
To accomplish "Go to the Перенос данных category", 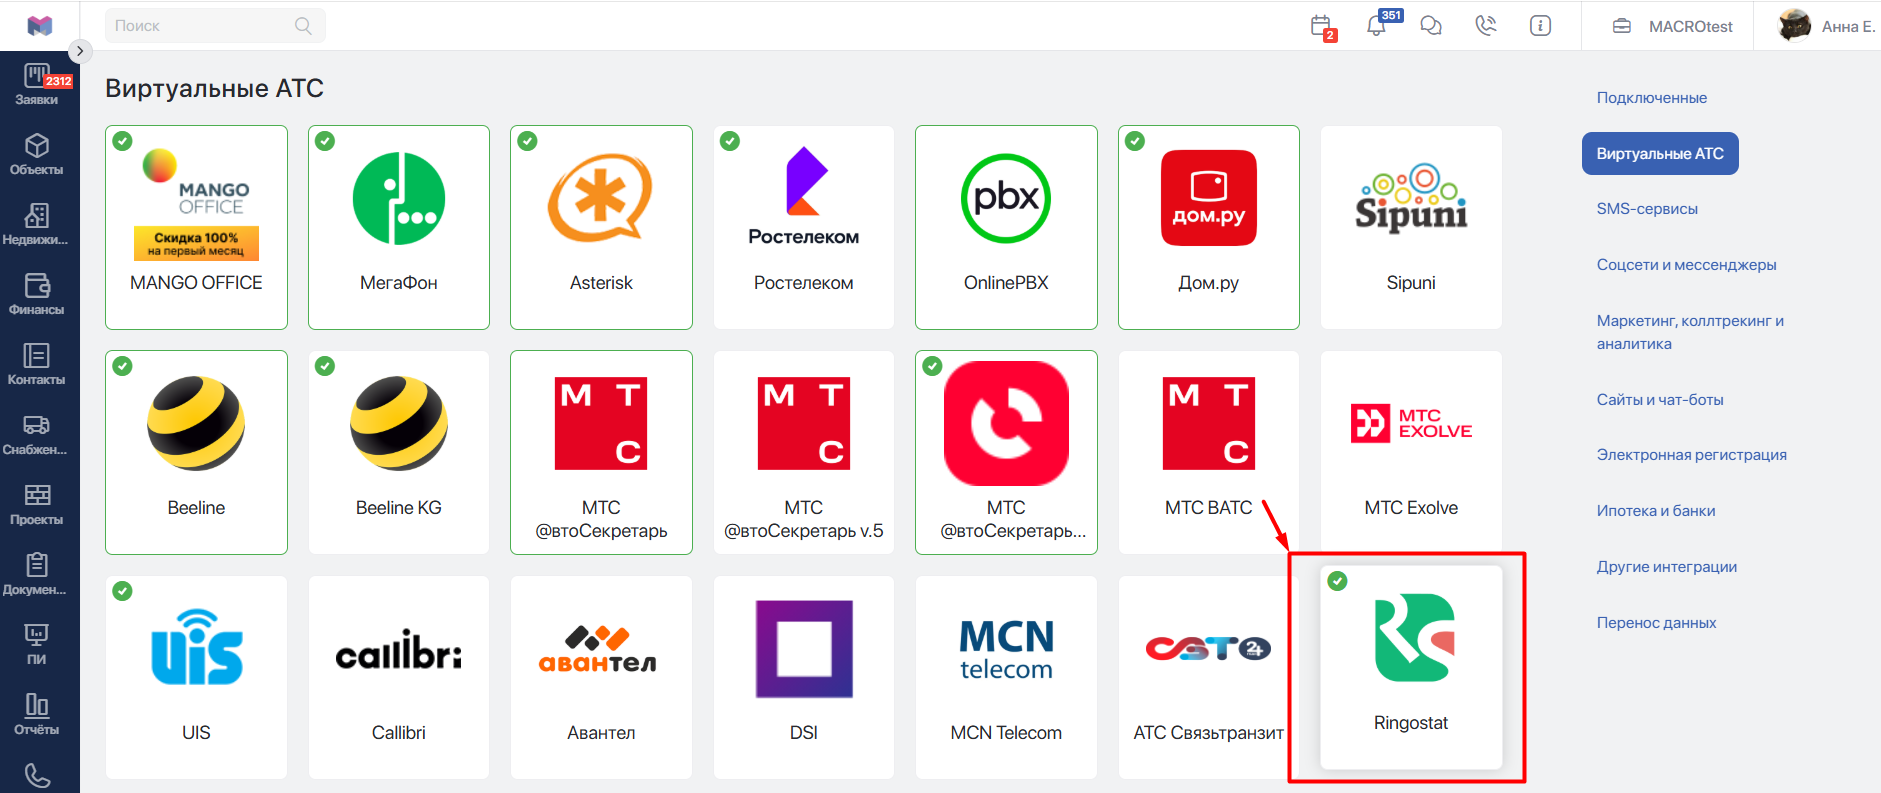I will click(x=1656, y=623).
